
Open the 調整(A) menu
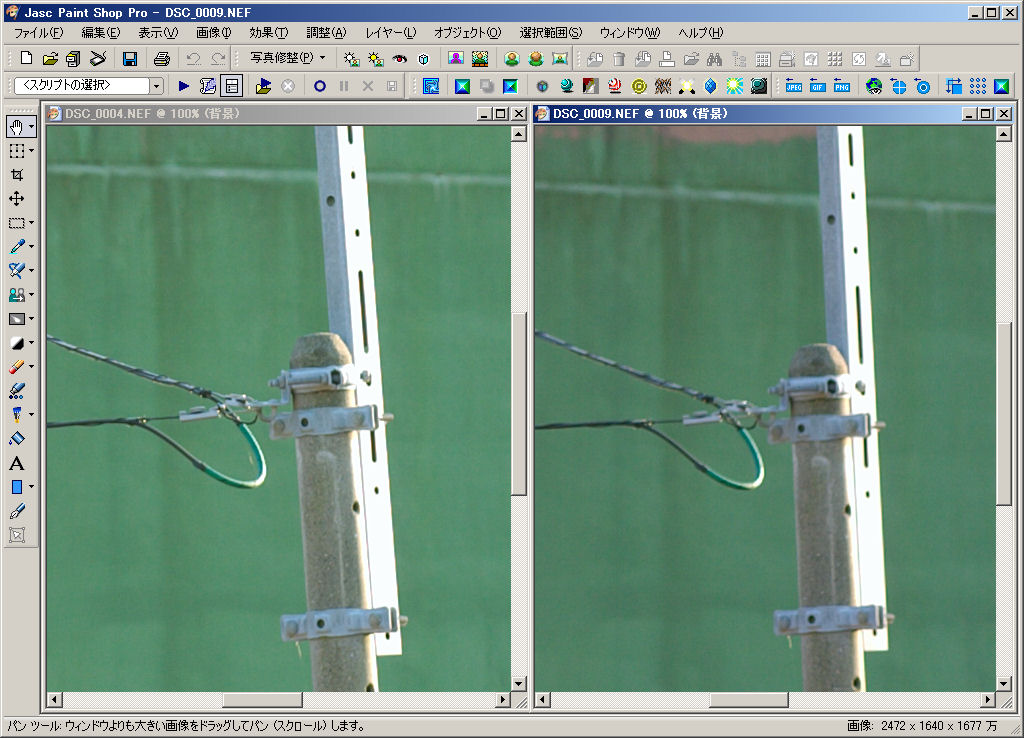pos(327,33)
